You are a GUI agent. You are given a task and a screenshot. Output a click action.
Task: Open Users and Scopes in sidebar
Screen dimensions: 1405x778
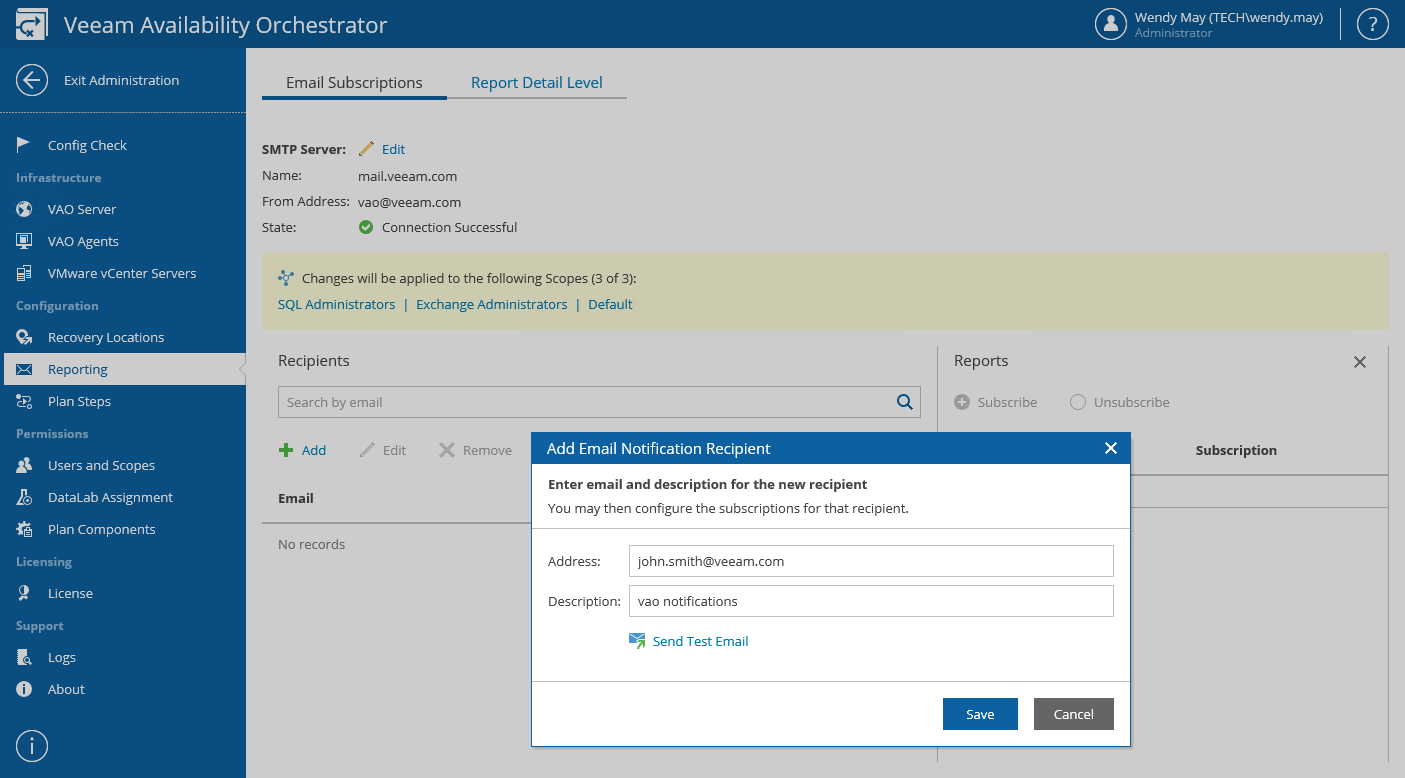[x=101, y=465]
